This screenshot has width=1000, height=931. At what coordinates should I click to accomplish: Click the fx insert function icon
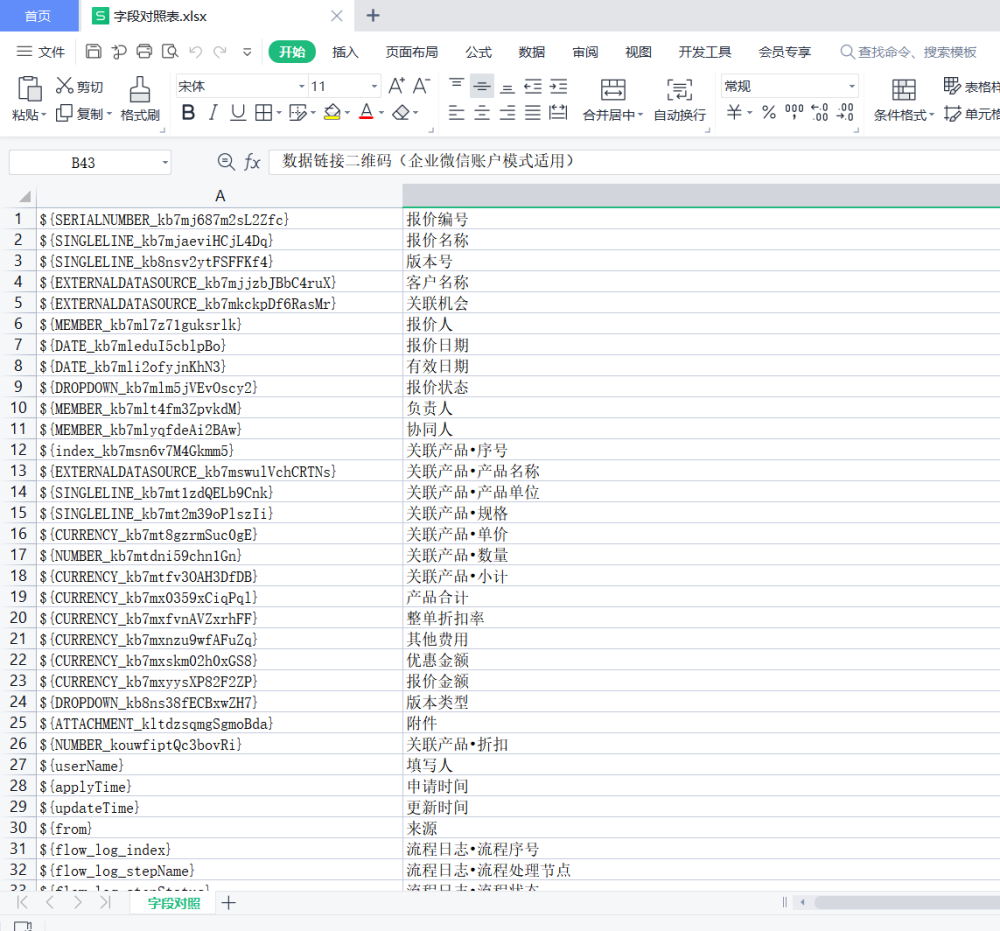pos(253,162)
